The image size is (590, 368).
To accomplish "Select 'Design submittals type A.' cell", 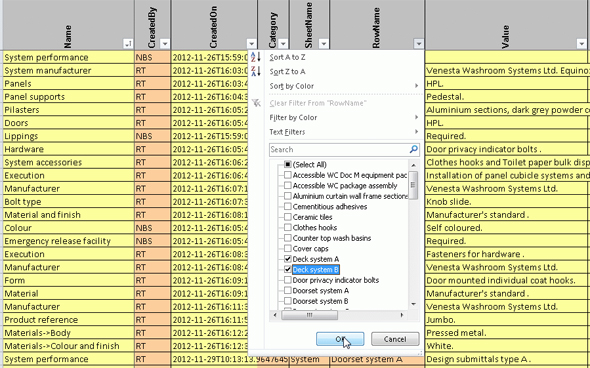I will tap(506, 359).
